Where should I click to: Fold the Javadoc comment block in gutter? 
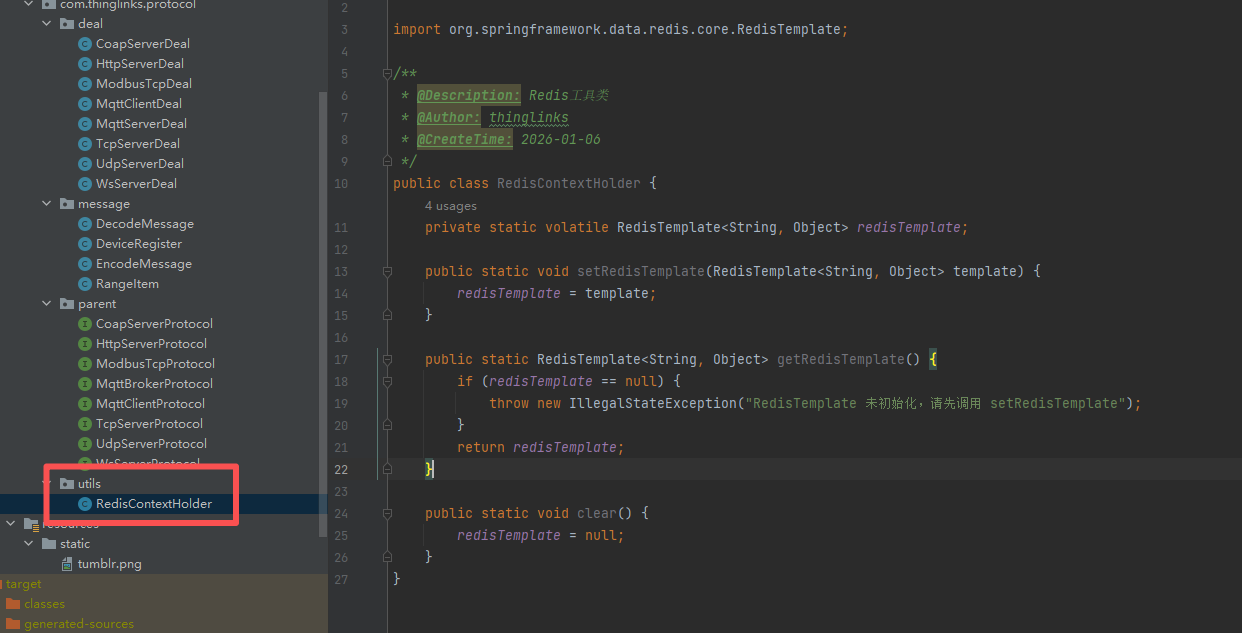[x=387, y=74]
